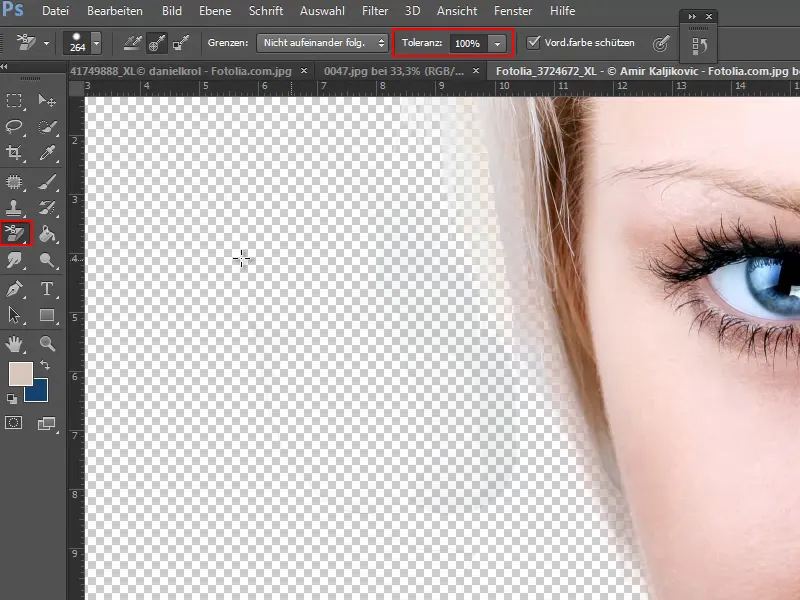Open the Ebene menu
Screen dimensions: 800x600
click(x=215, y=11)
